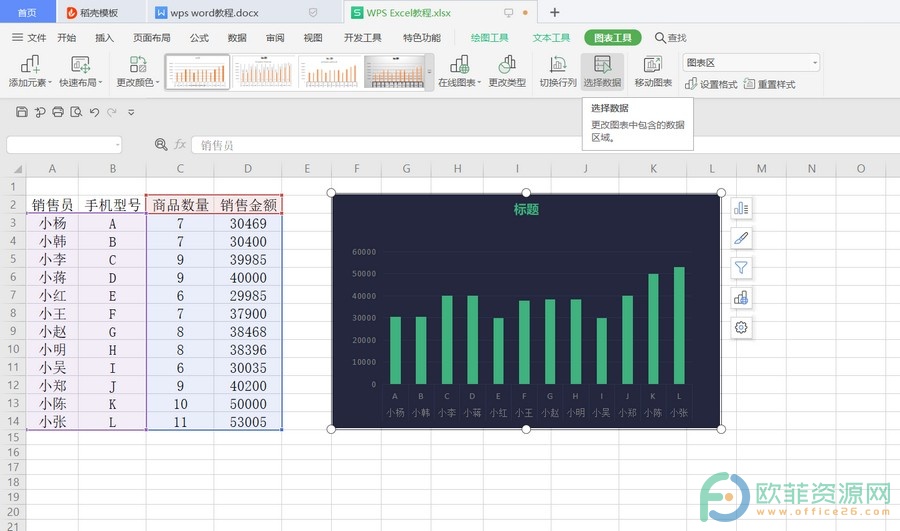Click the Find (查找) search icon
900x531 pixels.
pyautogui.click(x=660, y=38)
